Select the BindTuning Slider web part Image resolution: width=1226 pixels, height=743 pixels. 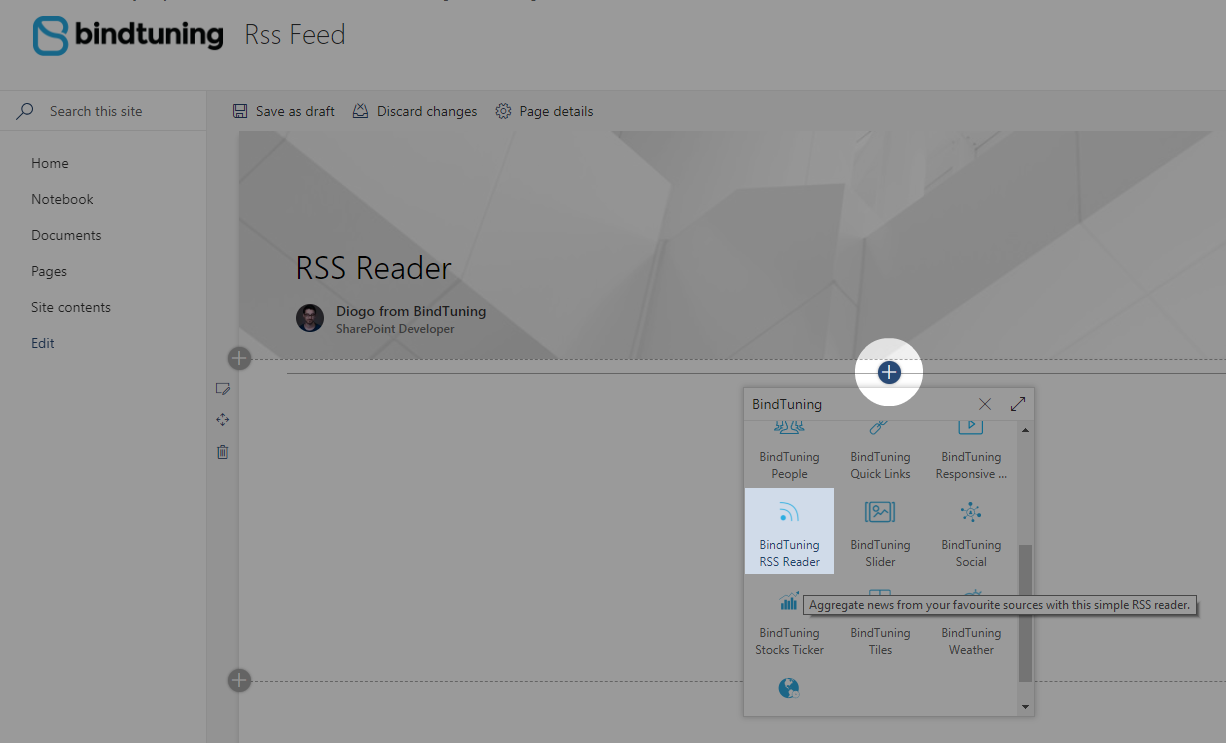click(880, 531)
